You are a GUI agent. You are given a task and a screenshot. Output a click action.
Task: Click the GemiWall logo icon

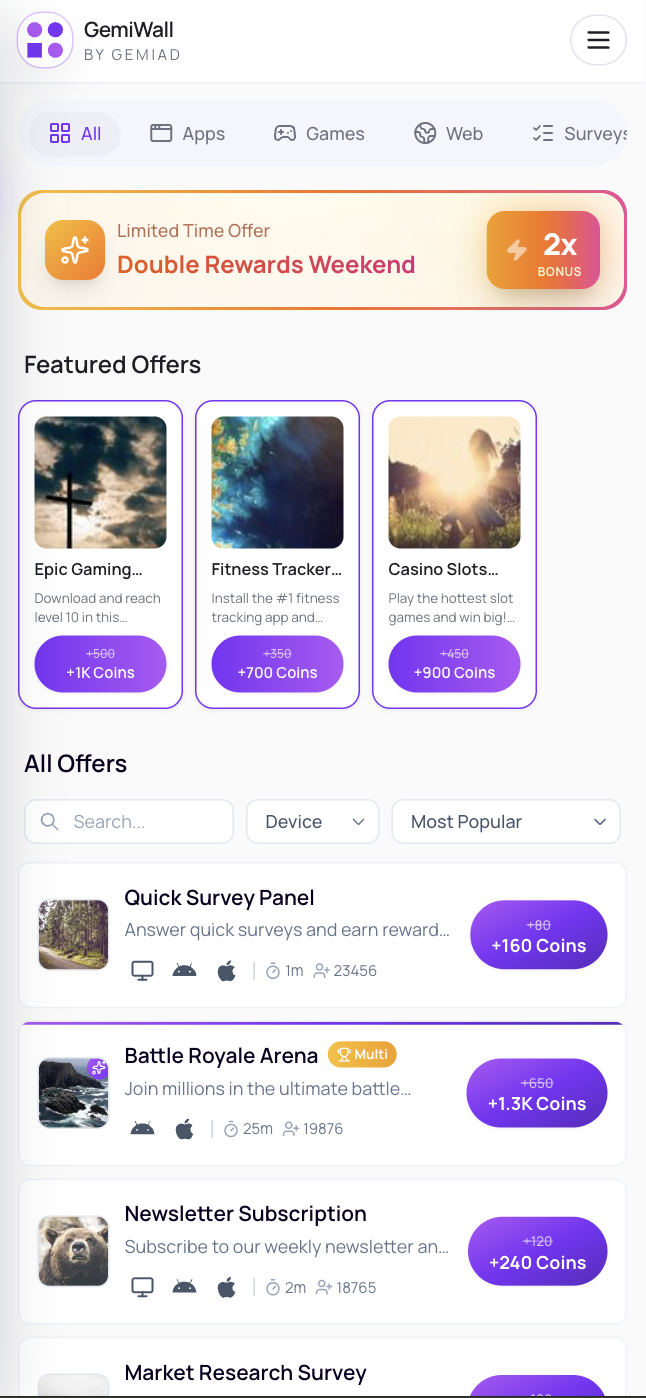click(x=45, y=40)
